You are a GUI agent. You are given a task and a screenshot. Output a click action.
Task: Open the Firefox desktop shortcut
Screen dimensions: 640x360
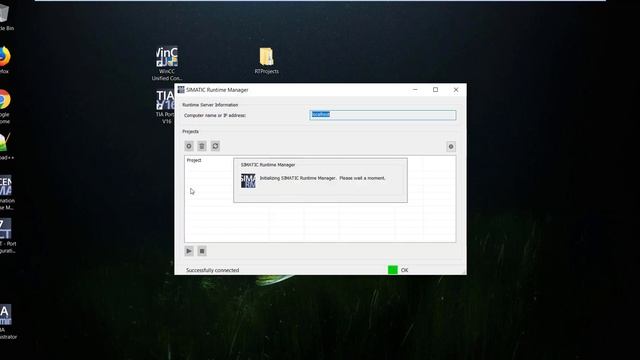coord(4,60)
